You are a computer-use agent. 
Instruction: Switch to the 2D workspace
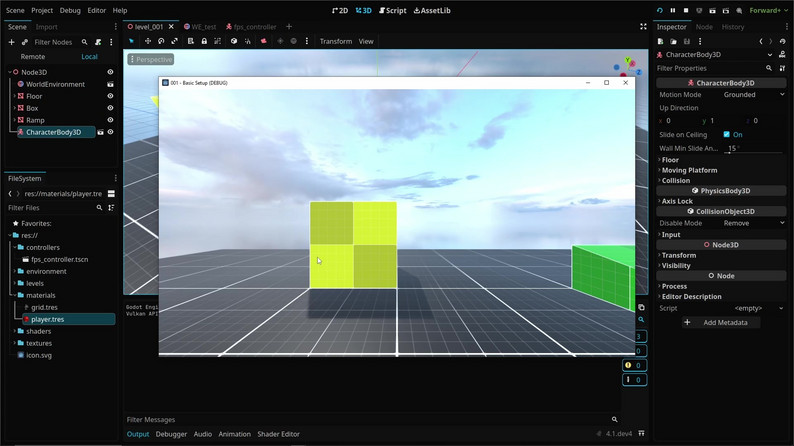coord(340,10)
